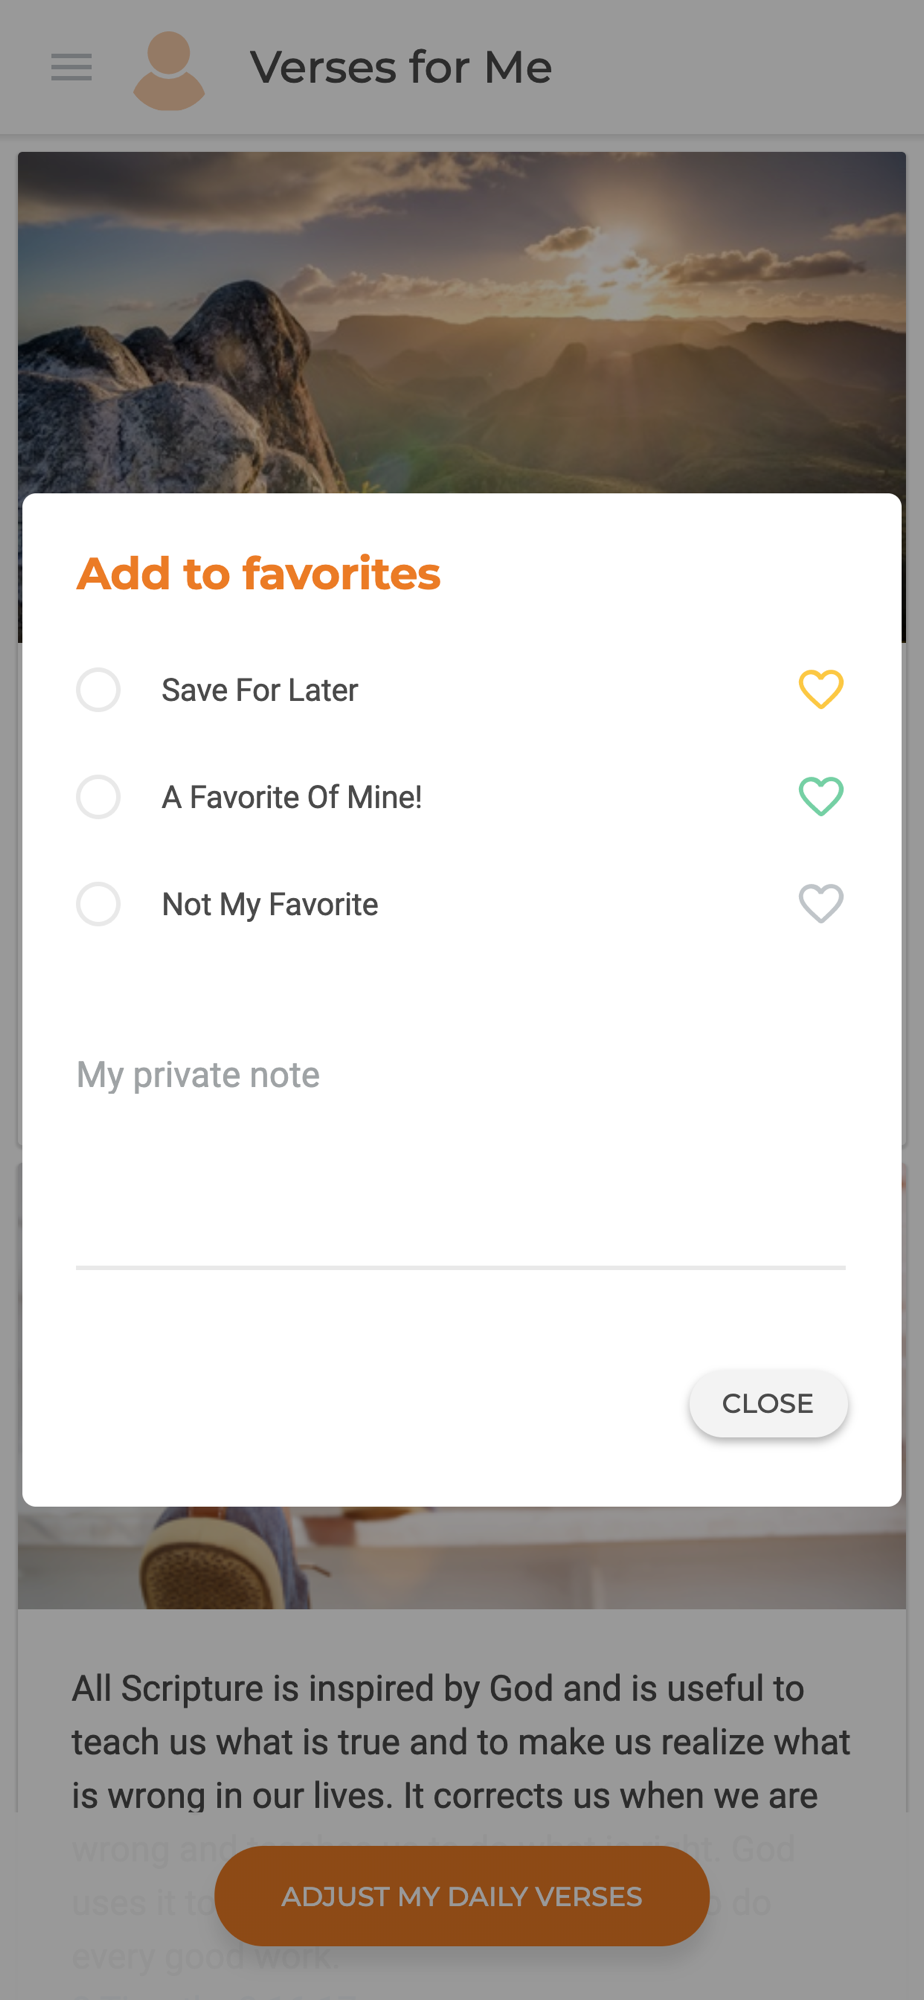
Task: Pick the Not My Favorite radio button
Action: (x=98, y=904)
